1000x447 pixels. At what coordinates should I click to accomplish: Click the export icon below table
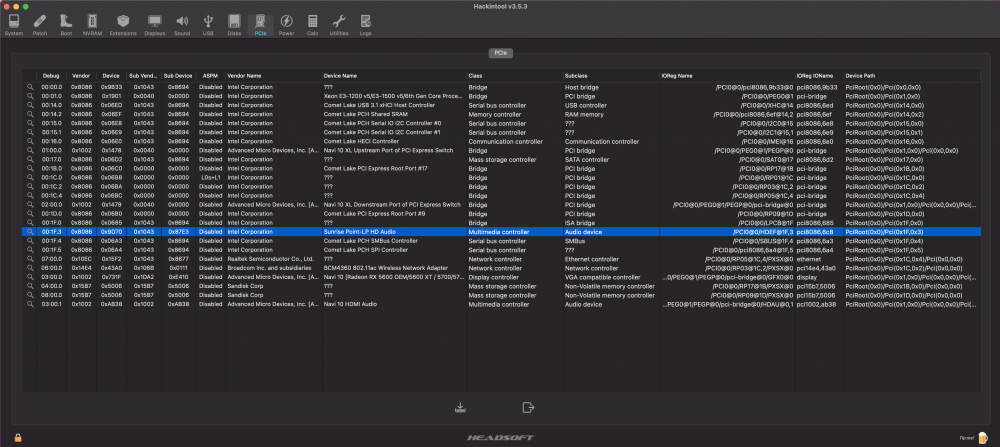point(527,407)
